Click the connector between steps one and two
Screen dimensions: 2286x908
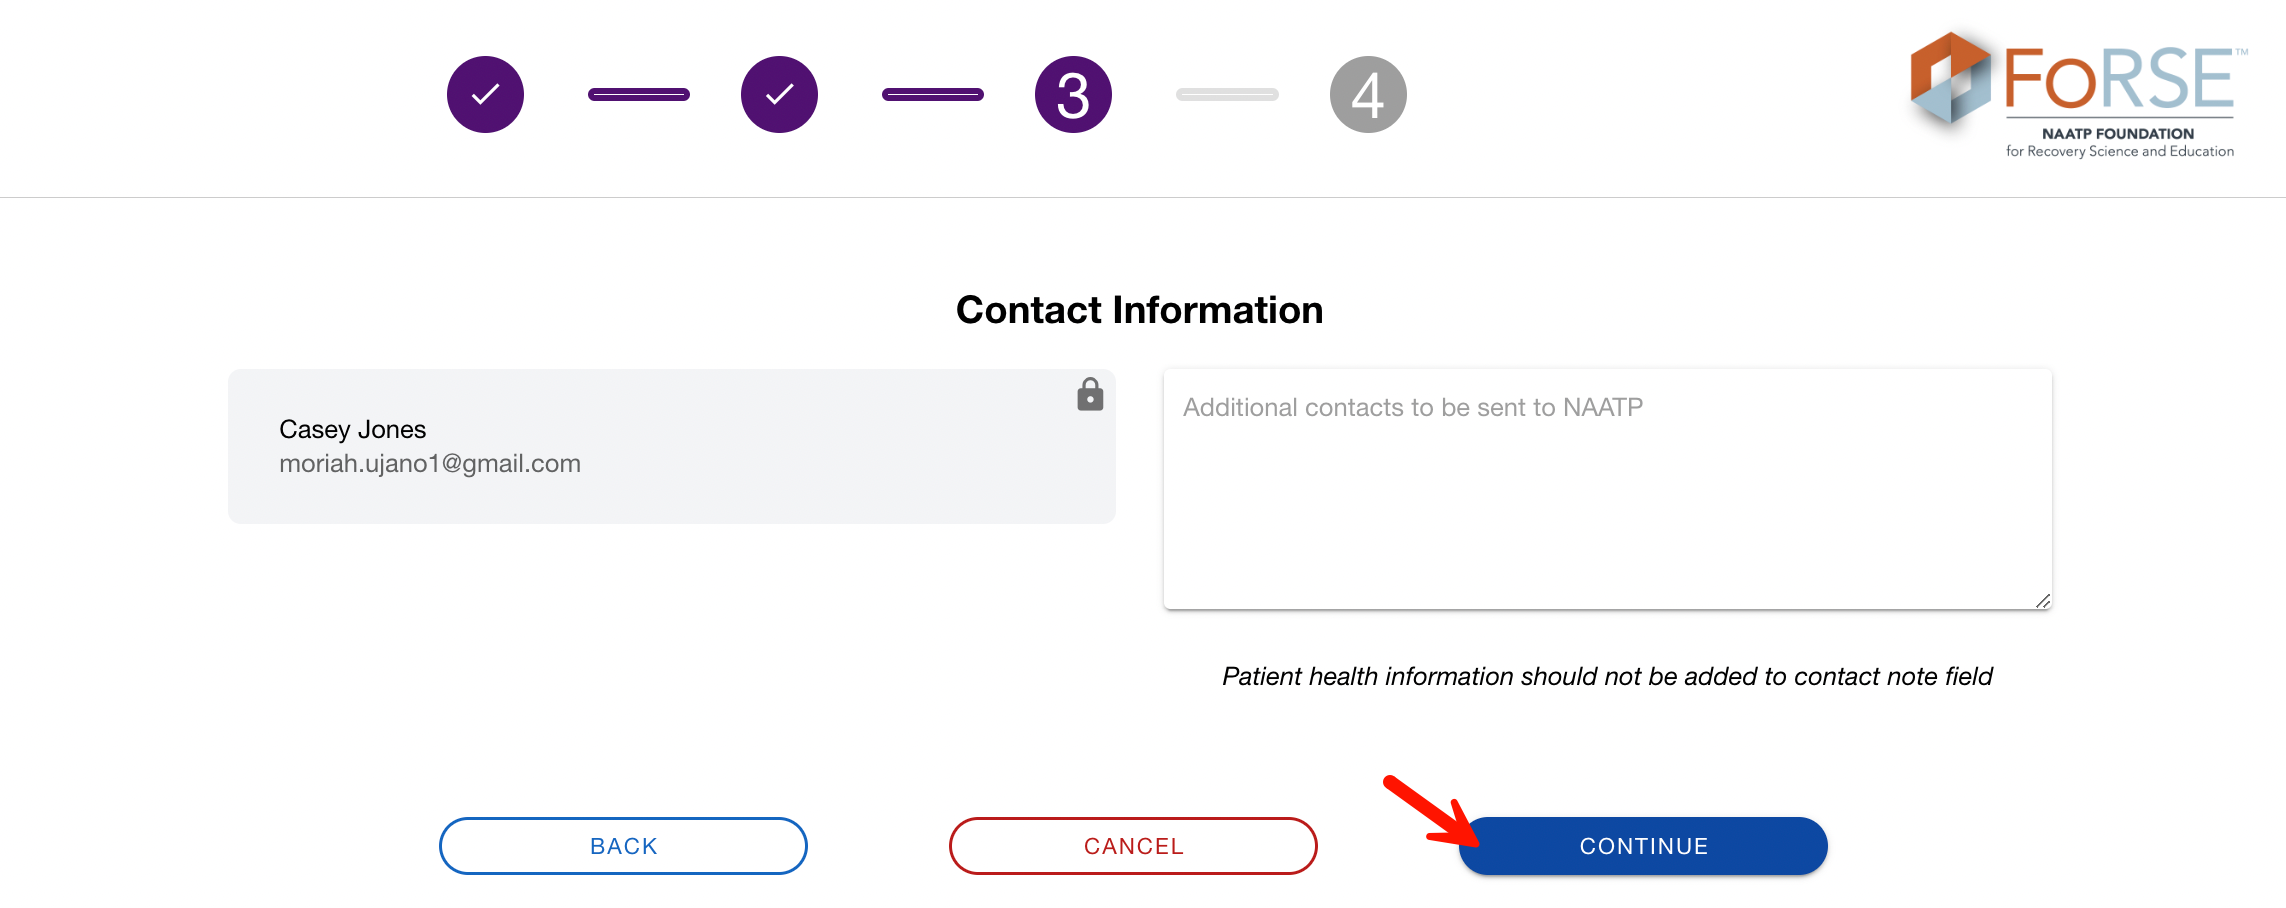[638, 94]
